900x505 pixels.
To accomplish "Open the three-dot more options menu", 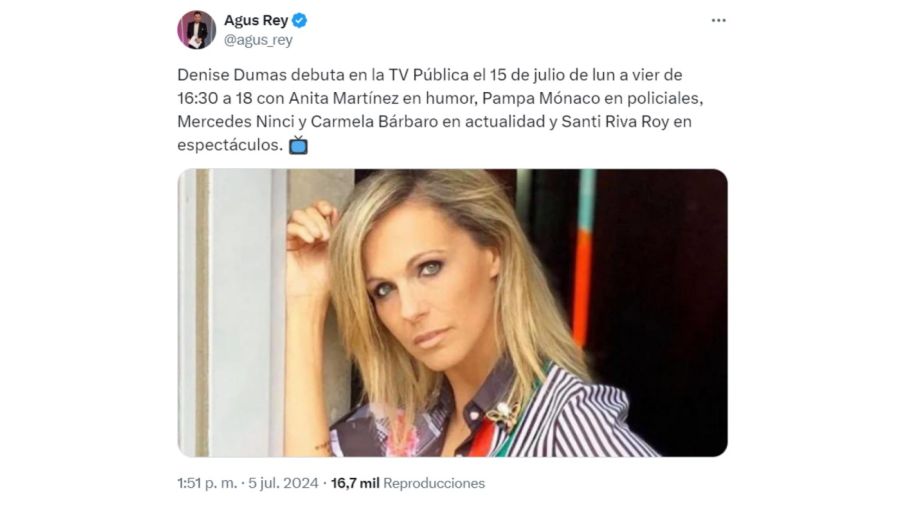I will pyautogui.click(x=719, y=21).
